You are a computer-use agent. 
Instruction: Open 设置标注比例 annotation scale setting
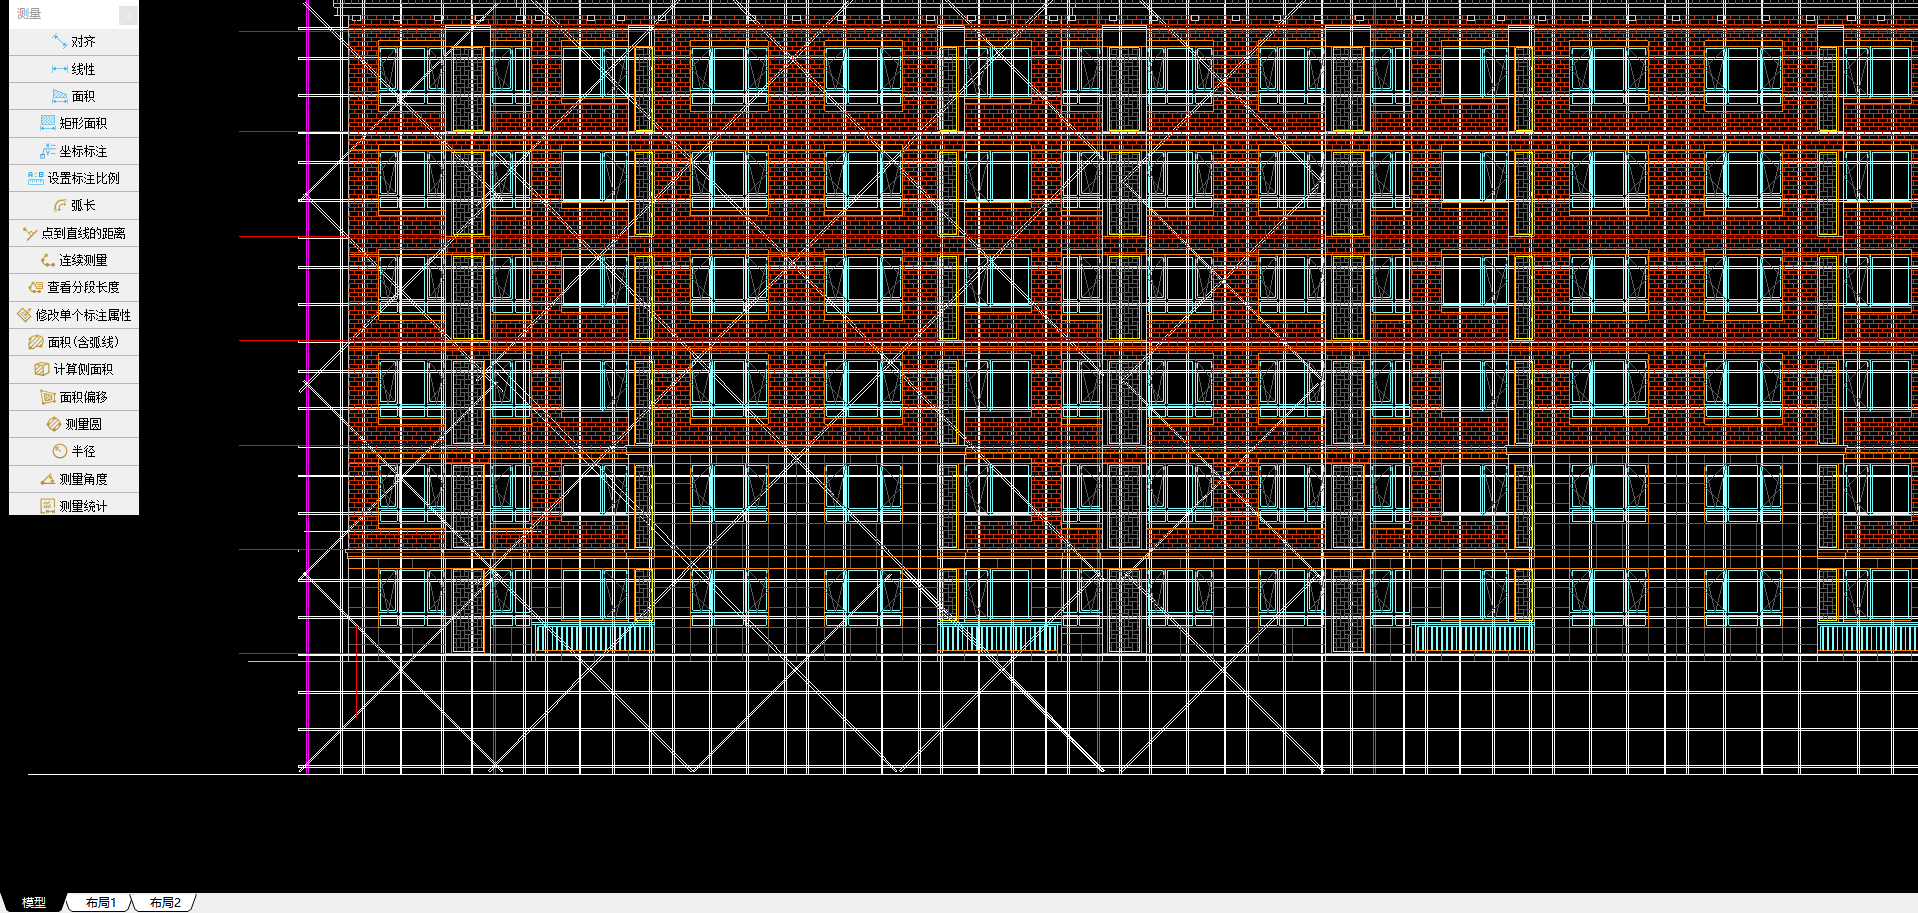(x=74, y=178)
